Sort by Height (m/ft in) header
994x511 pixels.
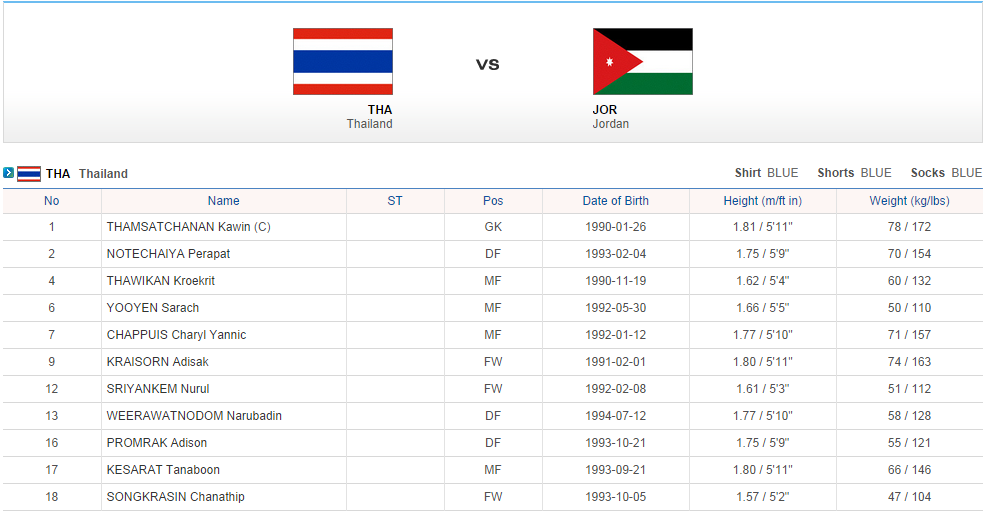pyautogui.click(x=763, y=201)
